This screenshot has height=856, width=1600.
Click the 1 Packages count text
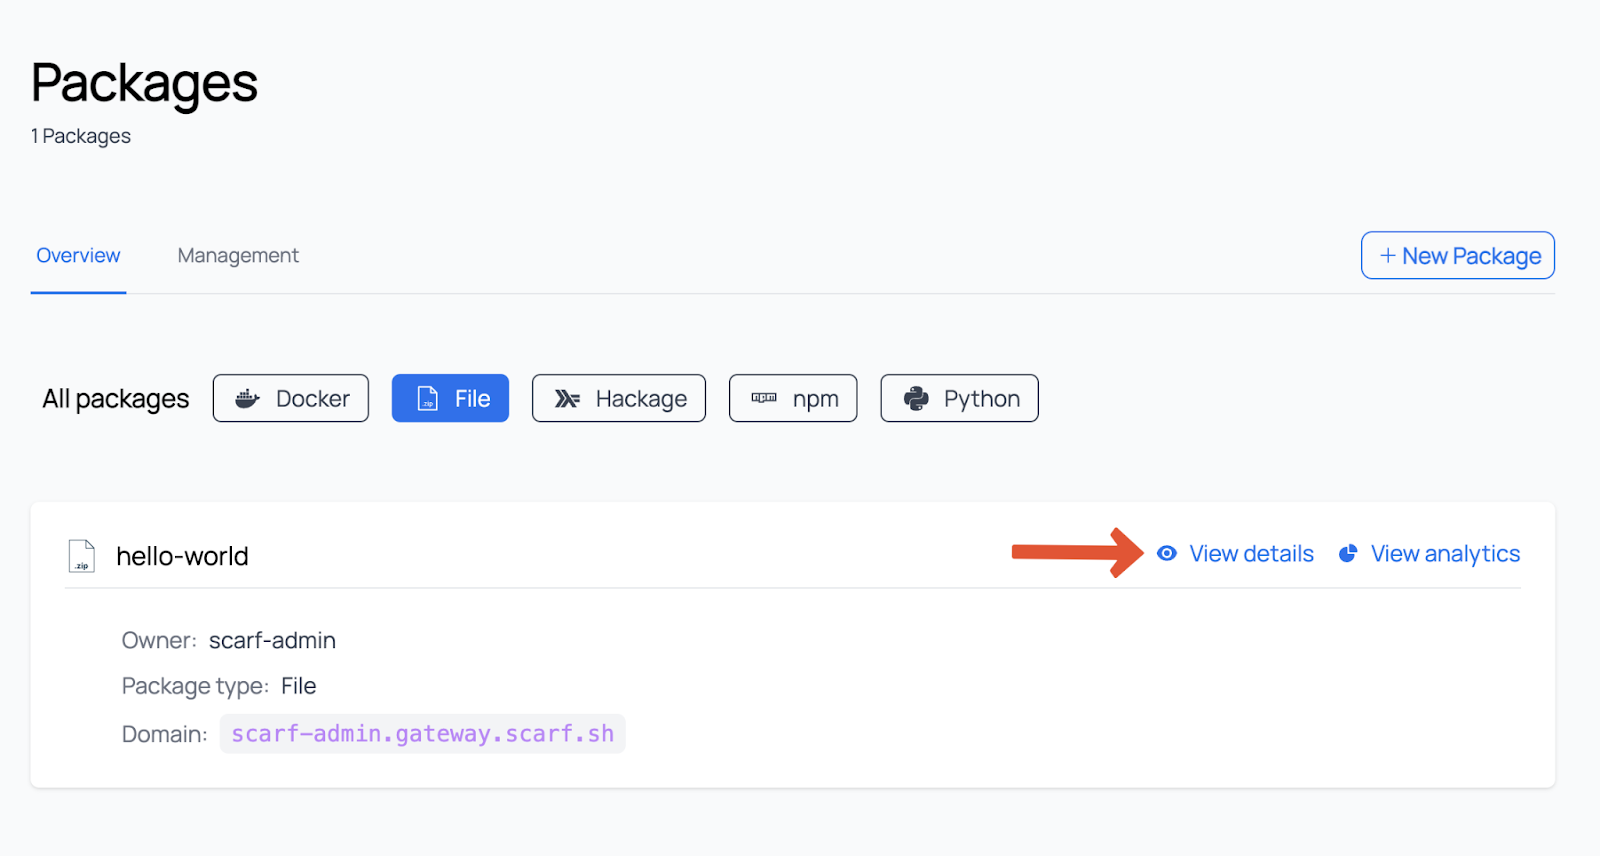(81, 137)
